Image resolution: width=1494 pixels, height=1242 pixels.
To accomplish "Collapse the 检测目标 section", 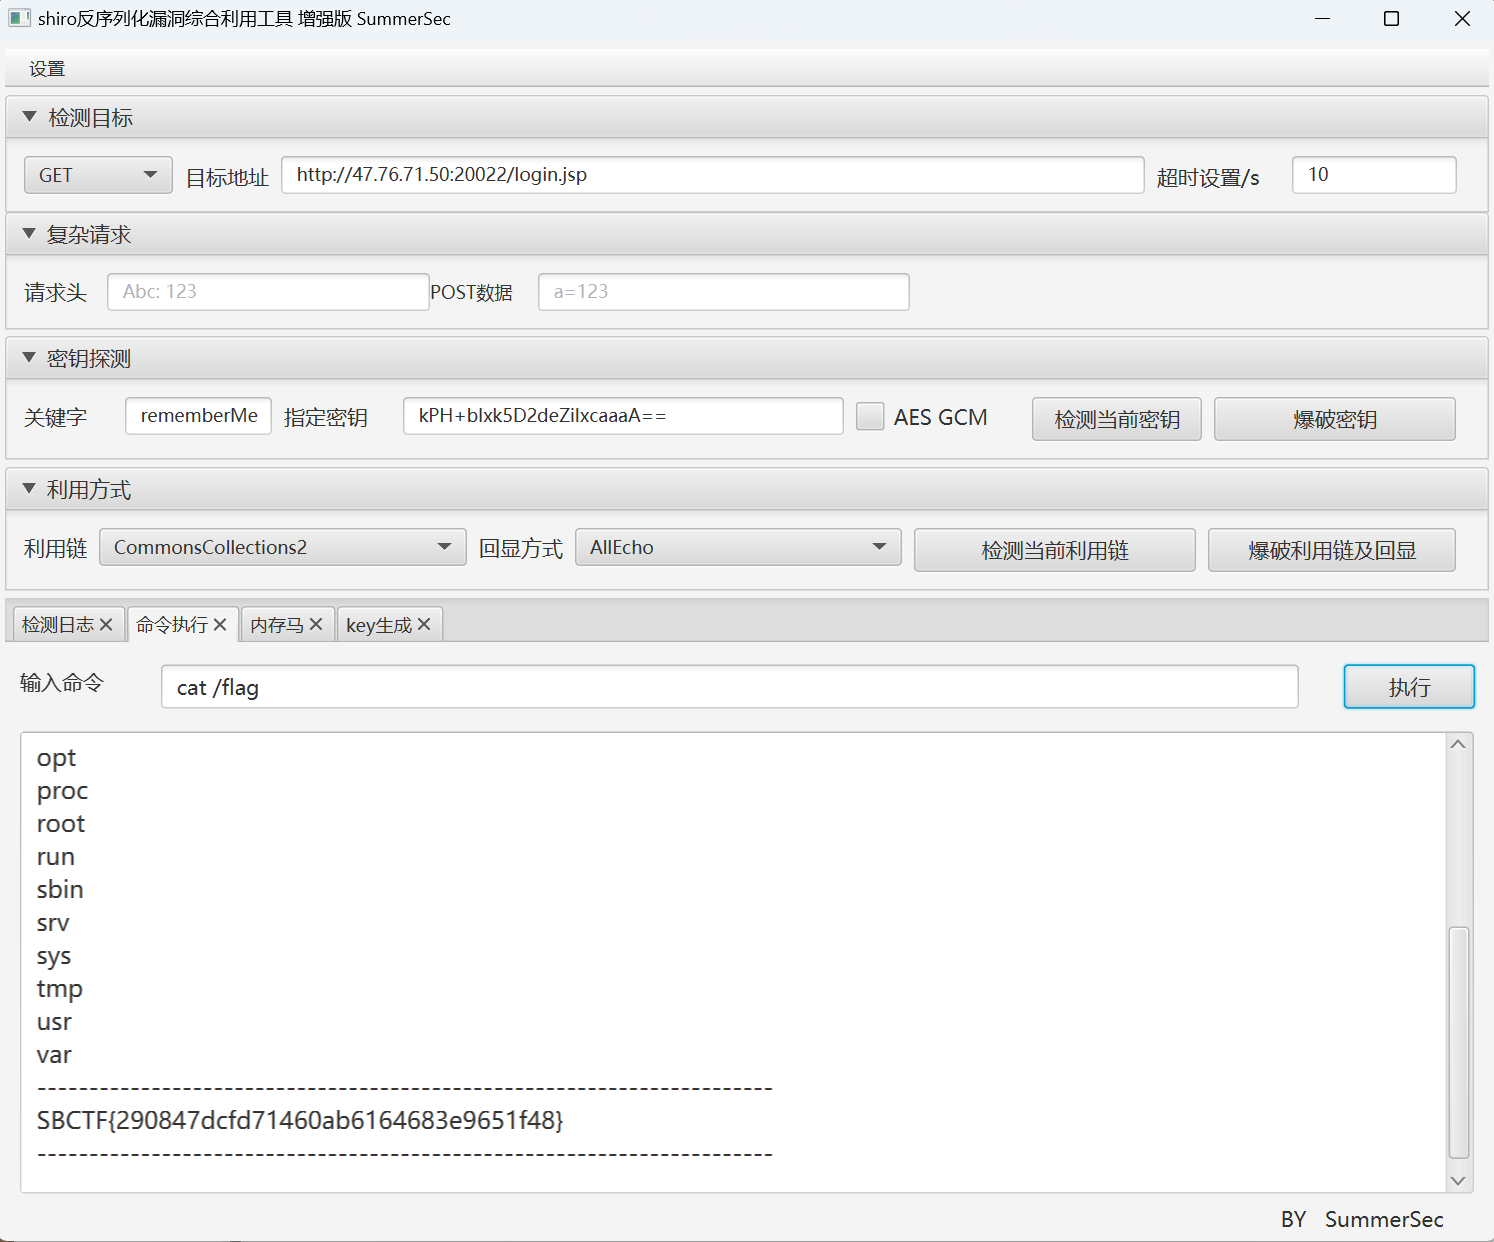I will click(x=29, y=117).
